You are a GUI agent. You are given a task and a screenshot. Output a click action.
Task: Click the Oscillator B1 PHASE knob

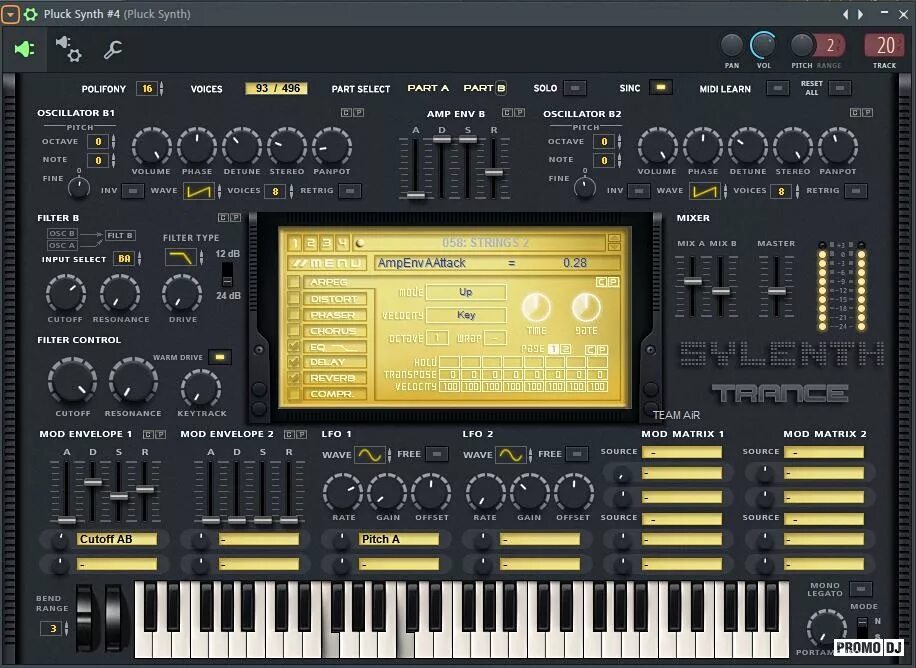coord(197,146)
